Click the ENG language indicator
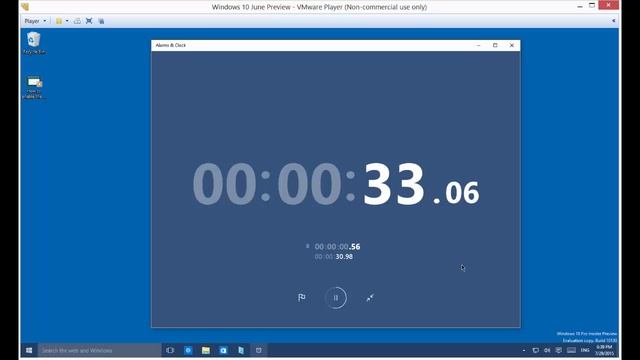 click(x=585, y=350)
